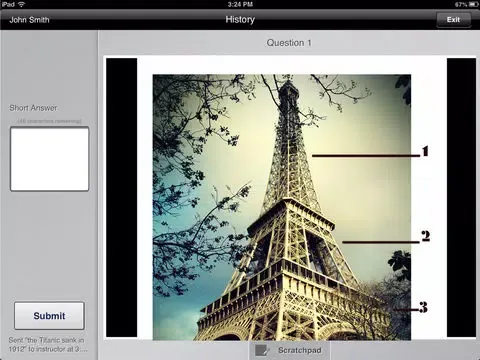Tap label number 1 on image
Image resolution: width=480 pixels, height=360 pixels.
pos(425,151)
